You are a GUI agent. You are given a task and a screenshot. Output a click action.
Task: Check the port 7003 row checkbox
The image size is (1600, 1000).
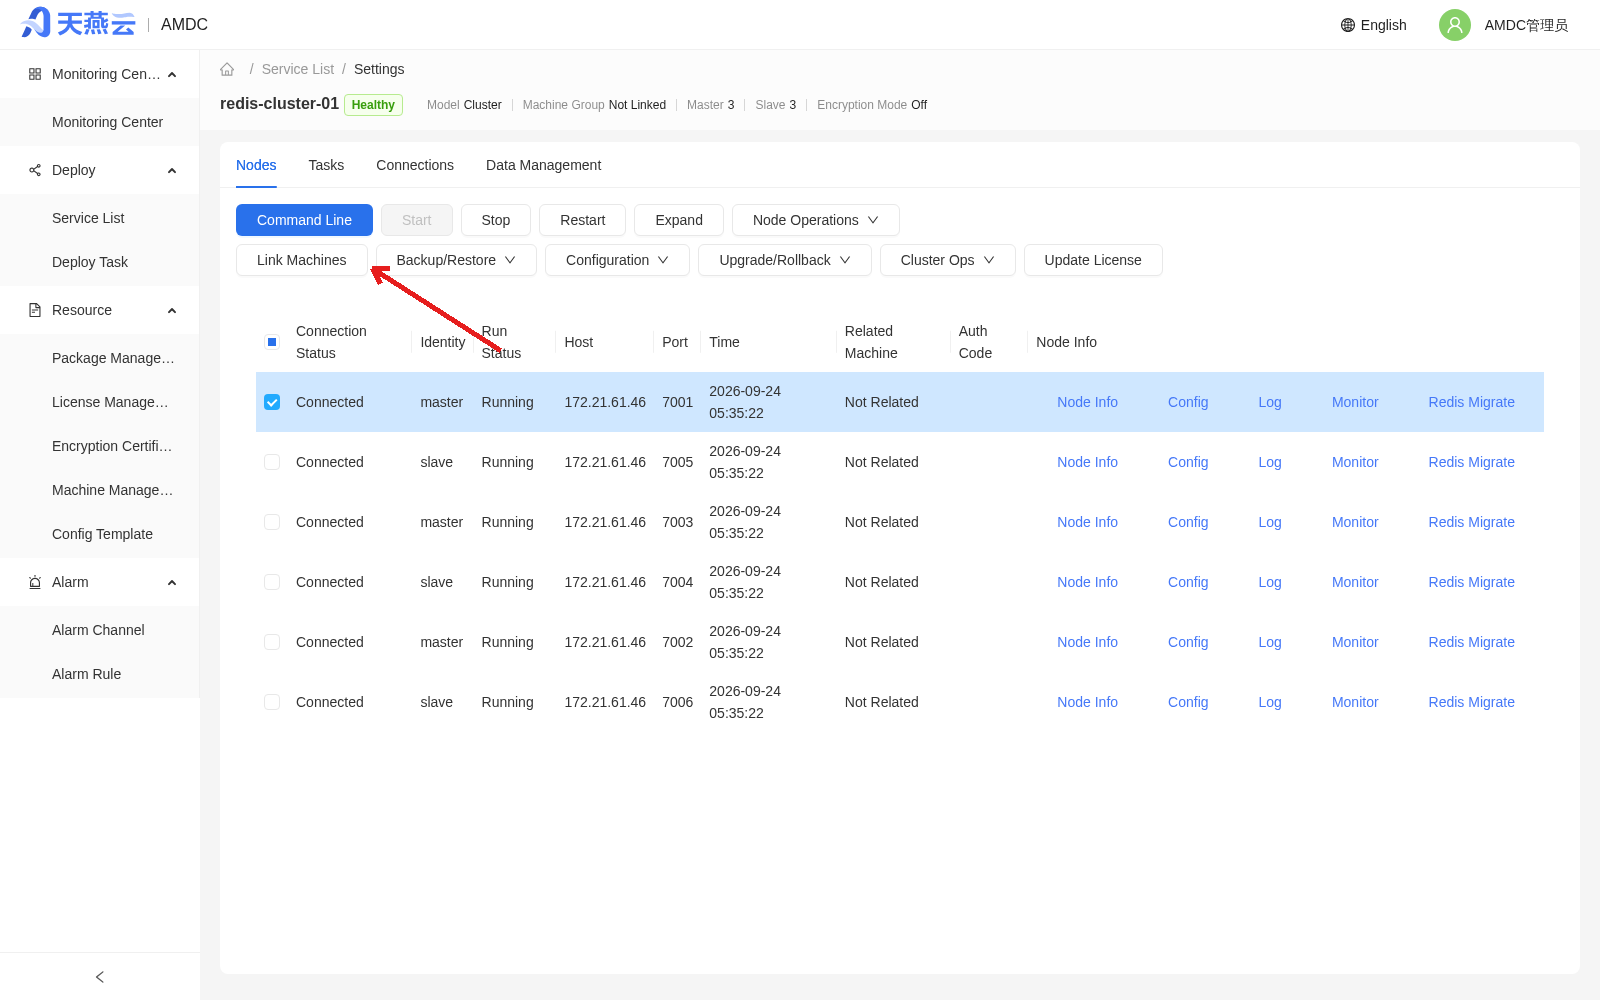[272, 522]
